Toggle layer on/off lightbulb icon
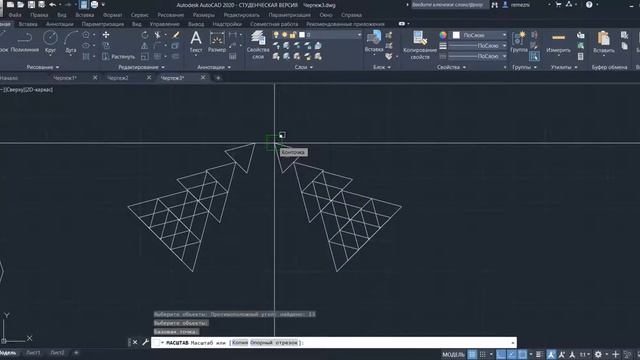The height and width of the screenshot is (360, 640). (x=276, y=35)
